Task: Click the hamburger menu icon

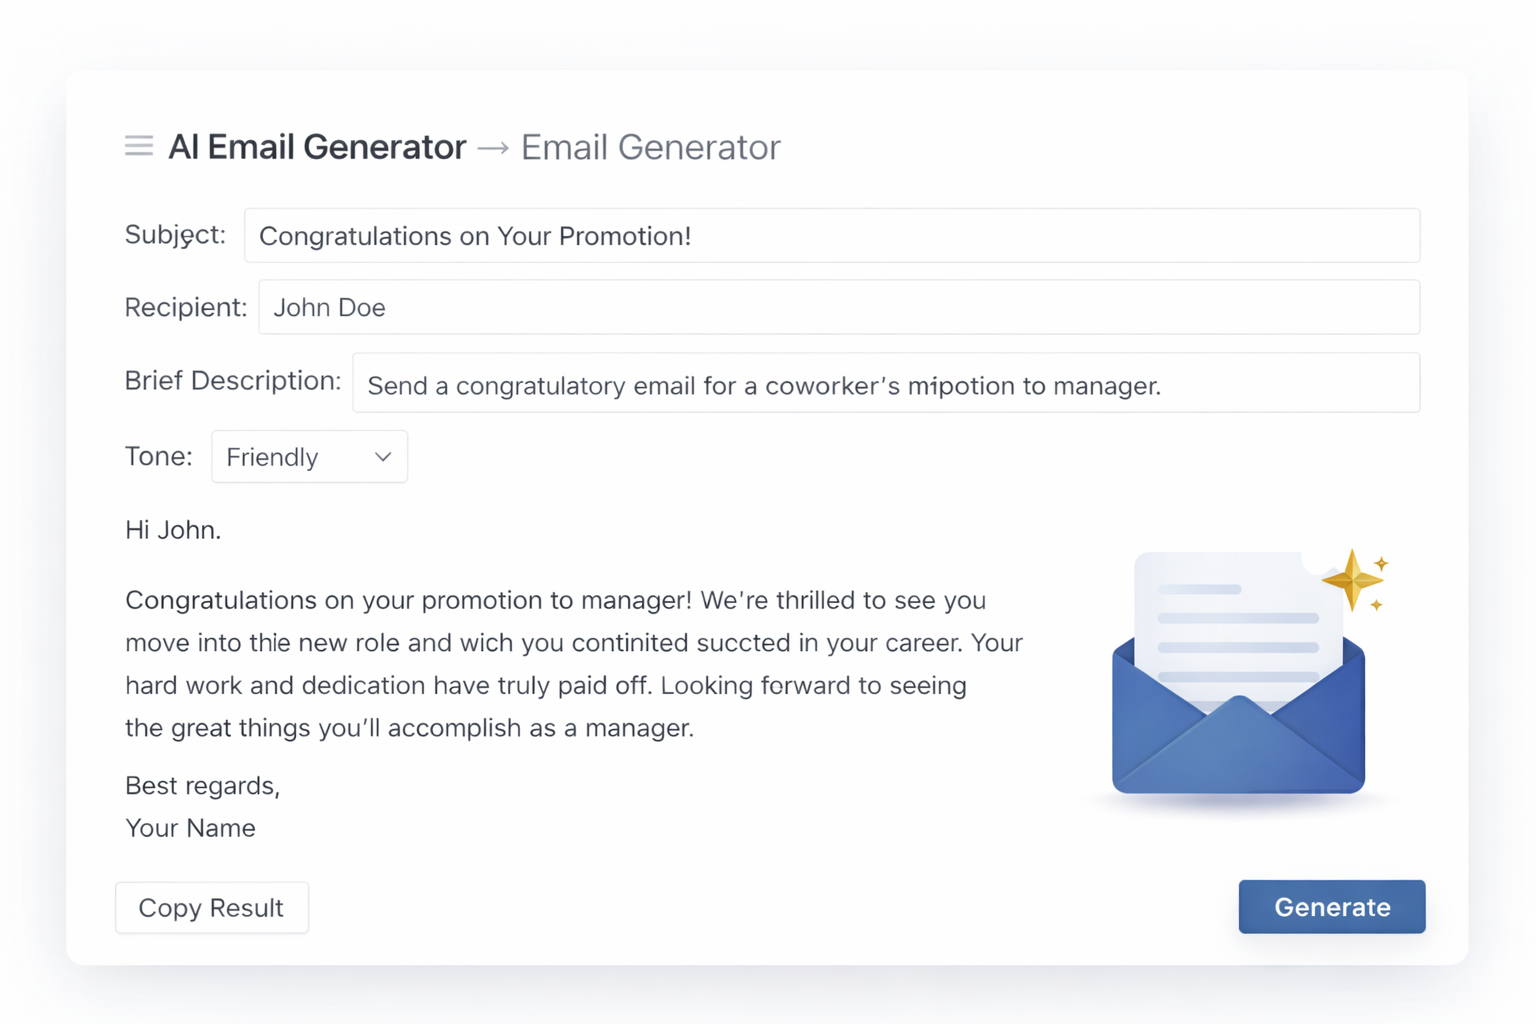Action: click(x=138, y=145)
